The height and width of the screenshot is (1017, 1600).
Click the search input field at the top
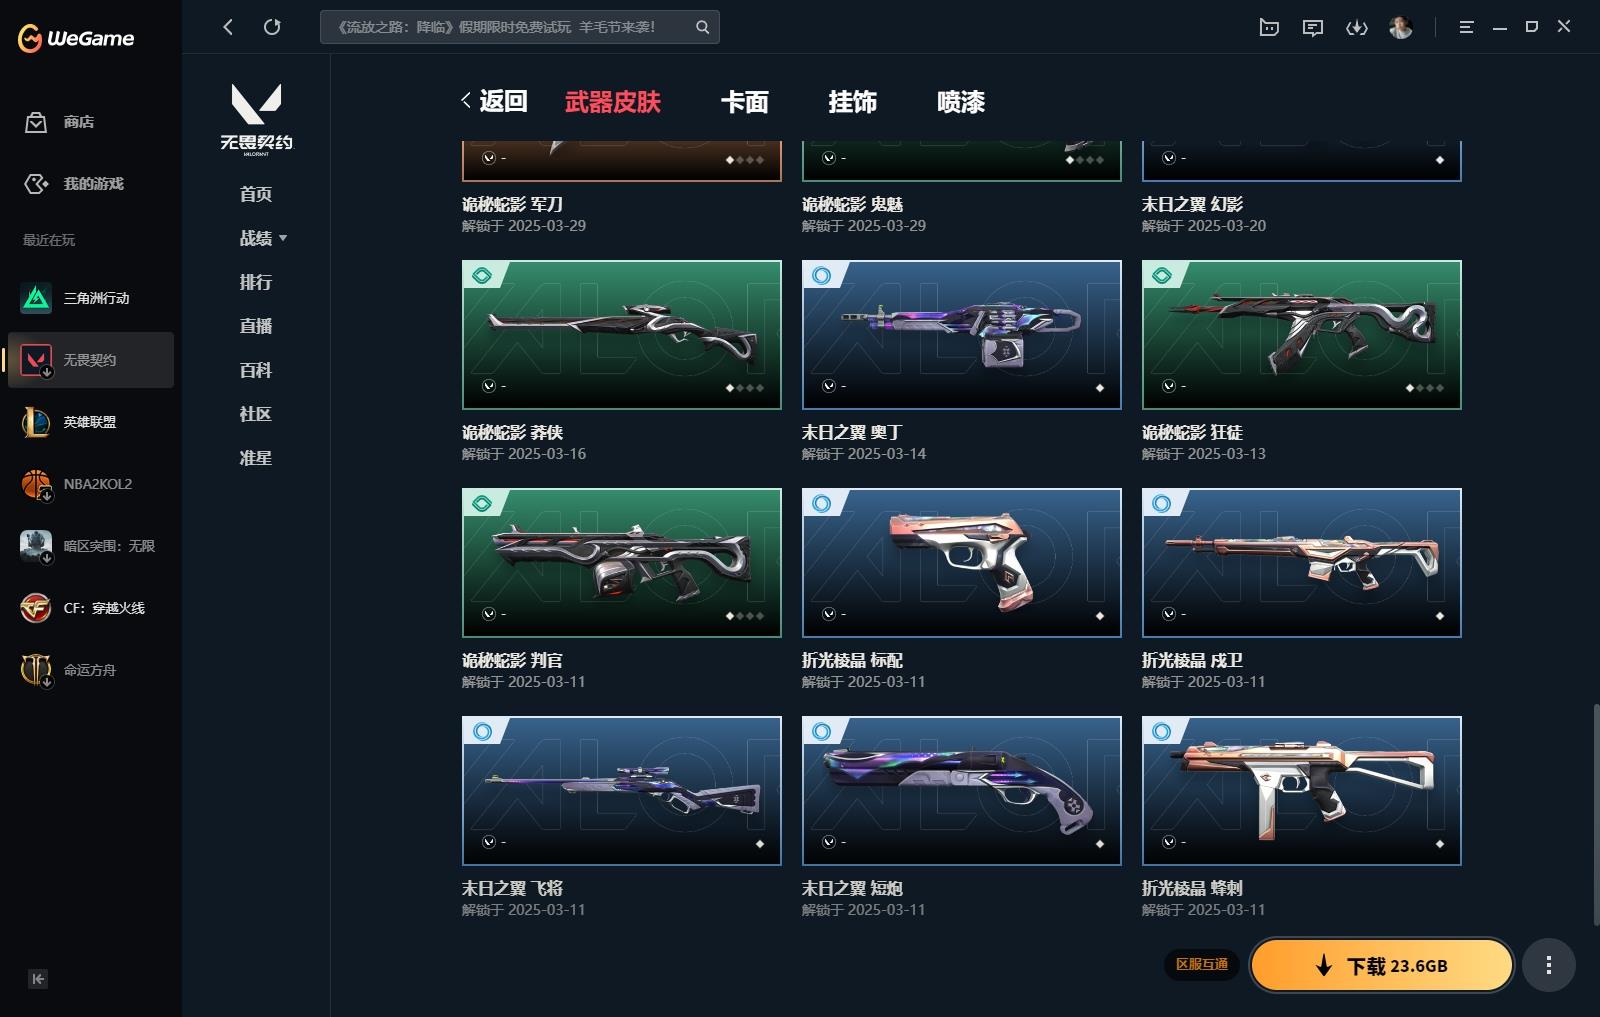(508, 27)
